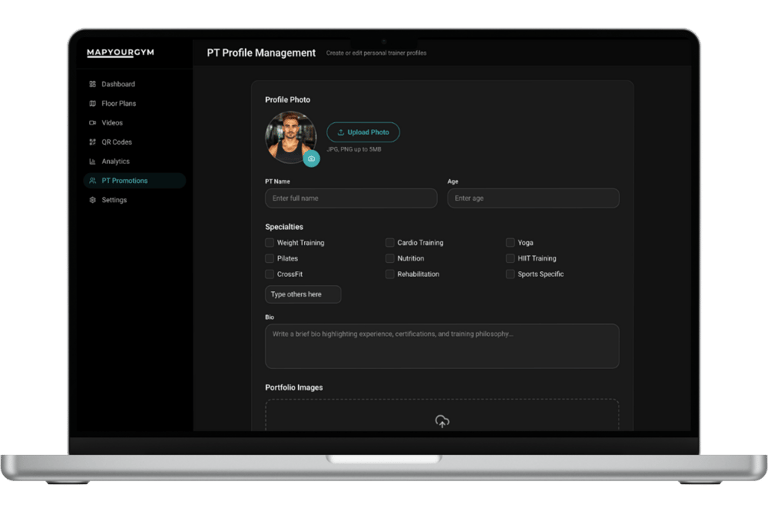This screenshot has height=512, width=768.
Task: Check the Weight Training specialty
Action: coord(269,243)
